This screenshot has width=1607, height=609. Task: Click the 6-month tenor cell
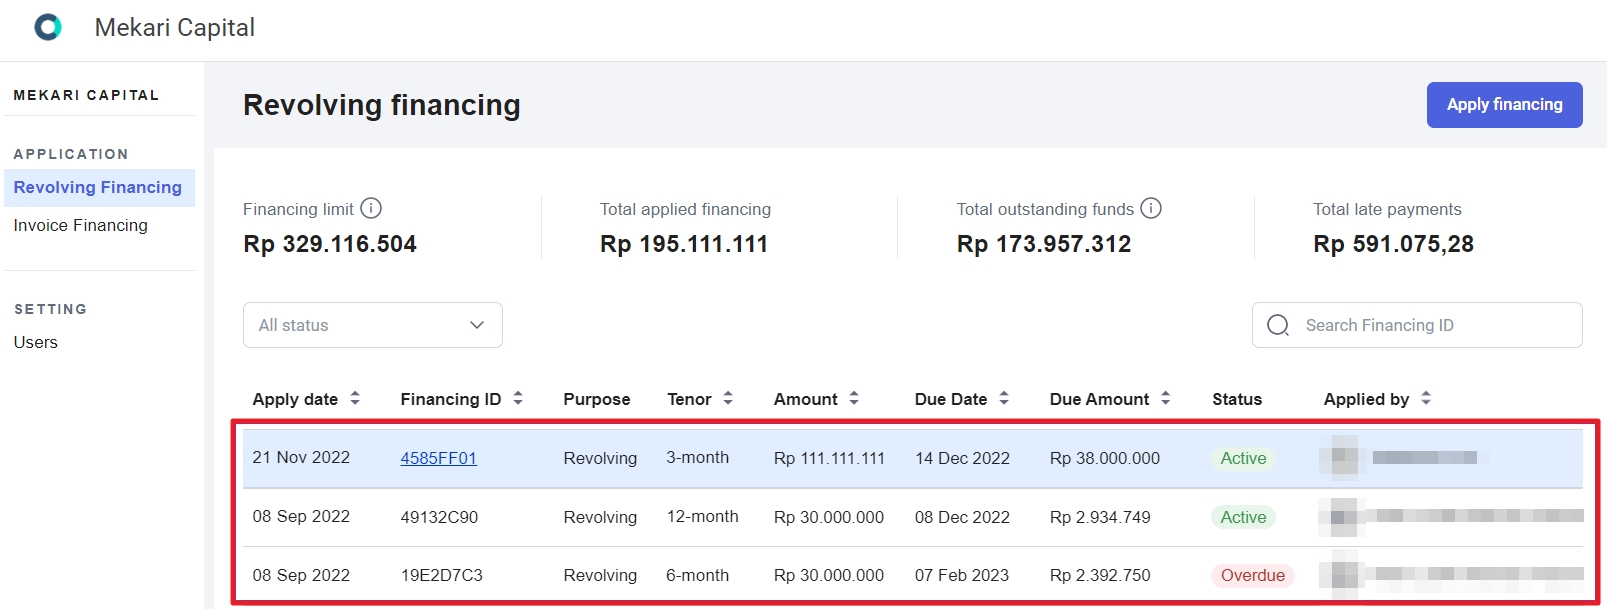click(x=697, y=575)
